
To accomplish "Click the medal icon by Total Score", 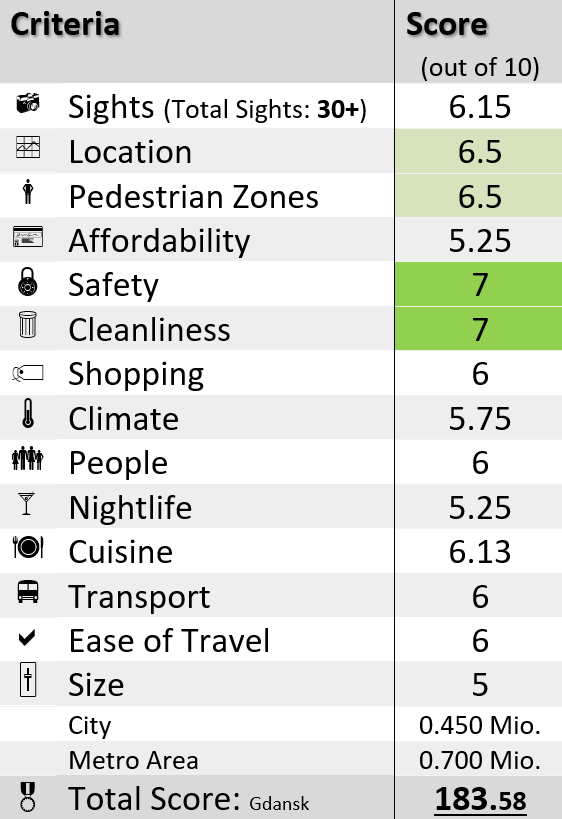I will pos(28,797).
